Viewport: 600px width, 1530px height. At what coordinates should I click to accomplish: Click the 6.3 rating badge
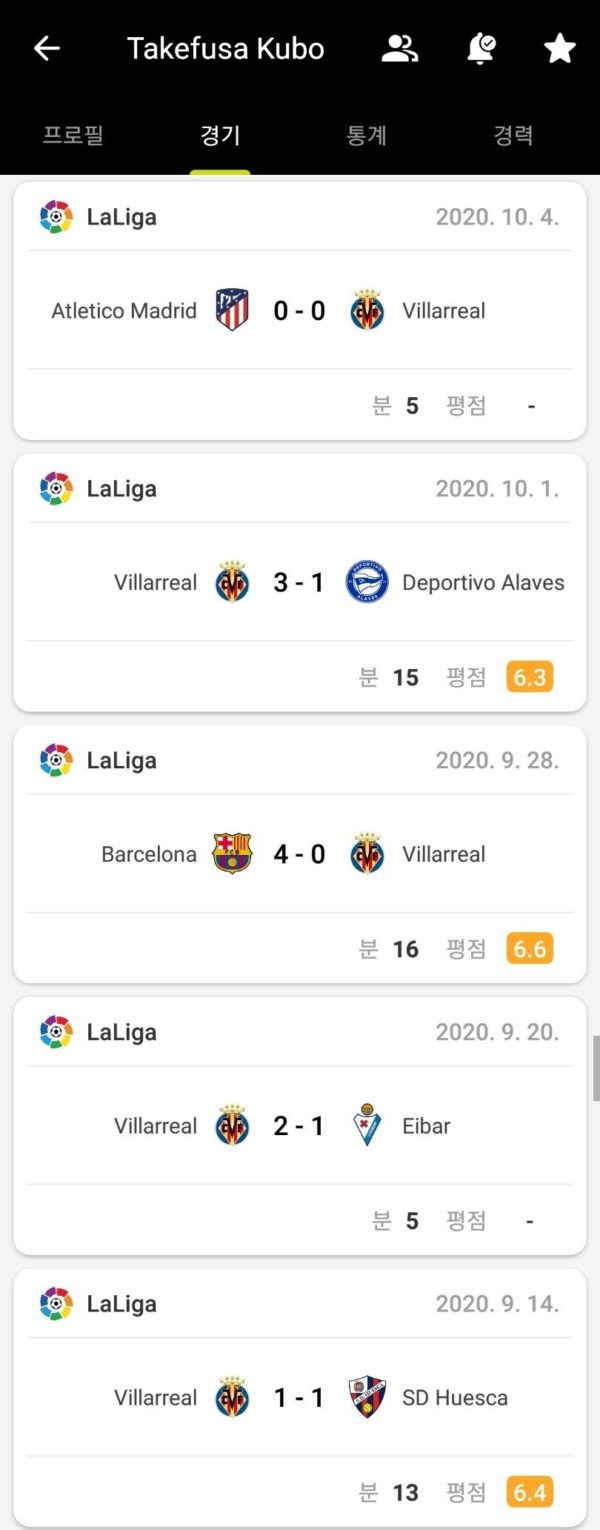point(529,677)
